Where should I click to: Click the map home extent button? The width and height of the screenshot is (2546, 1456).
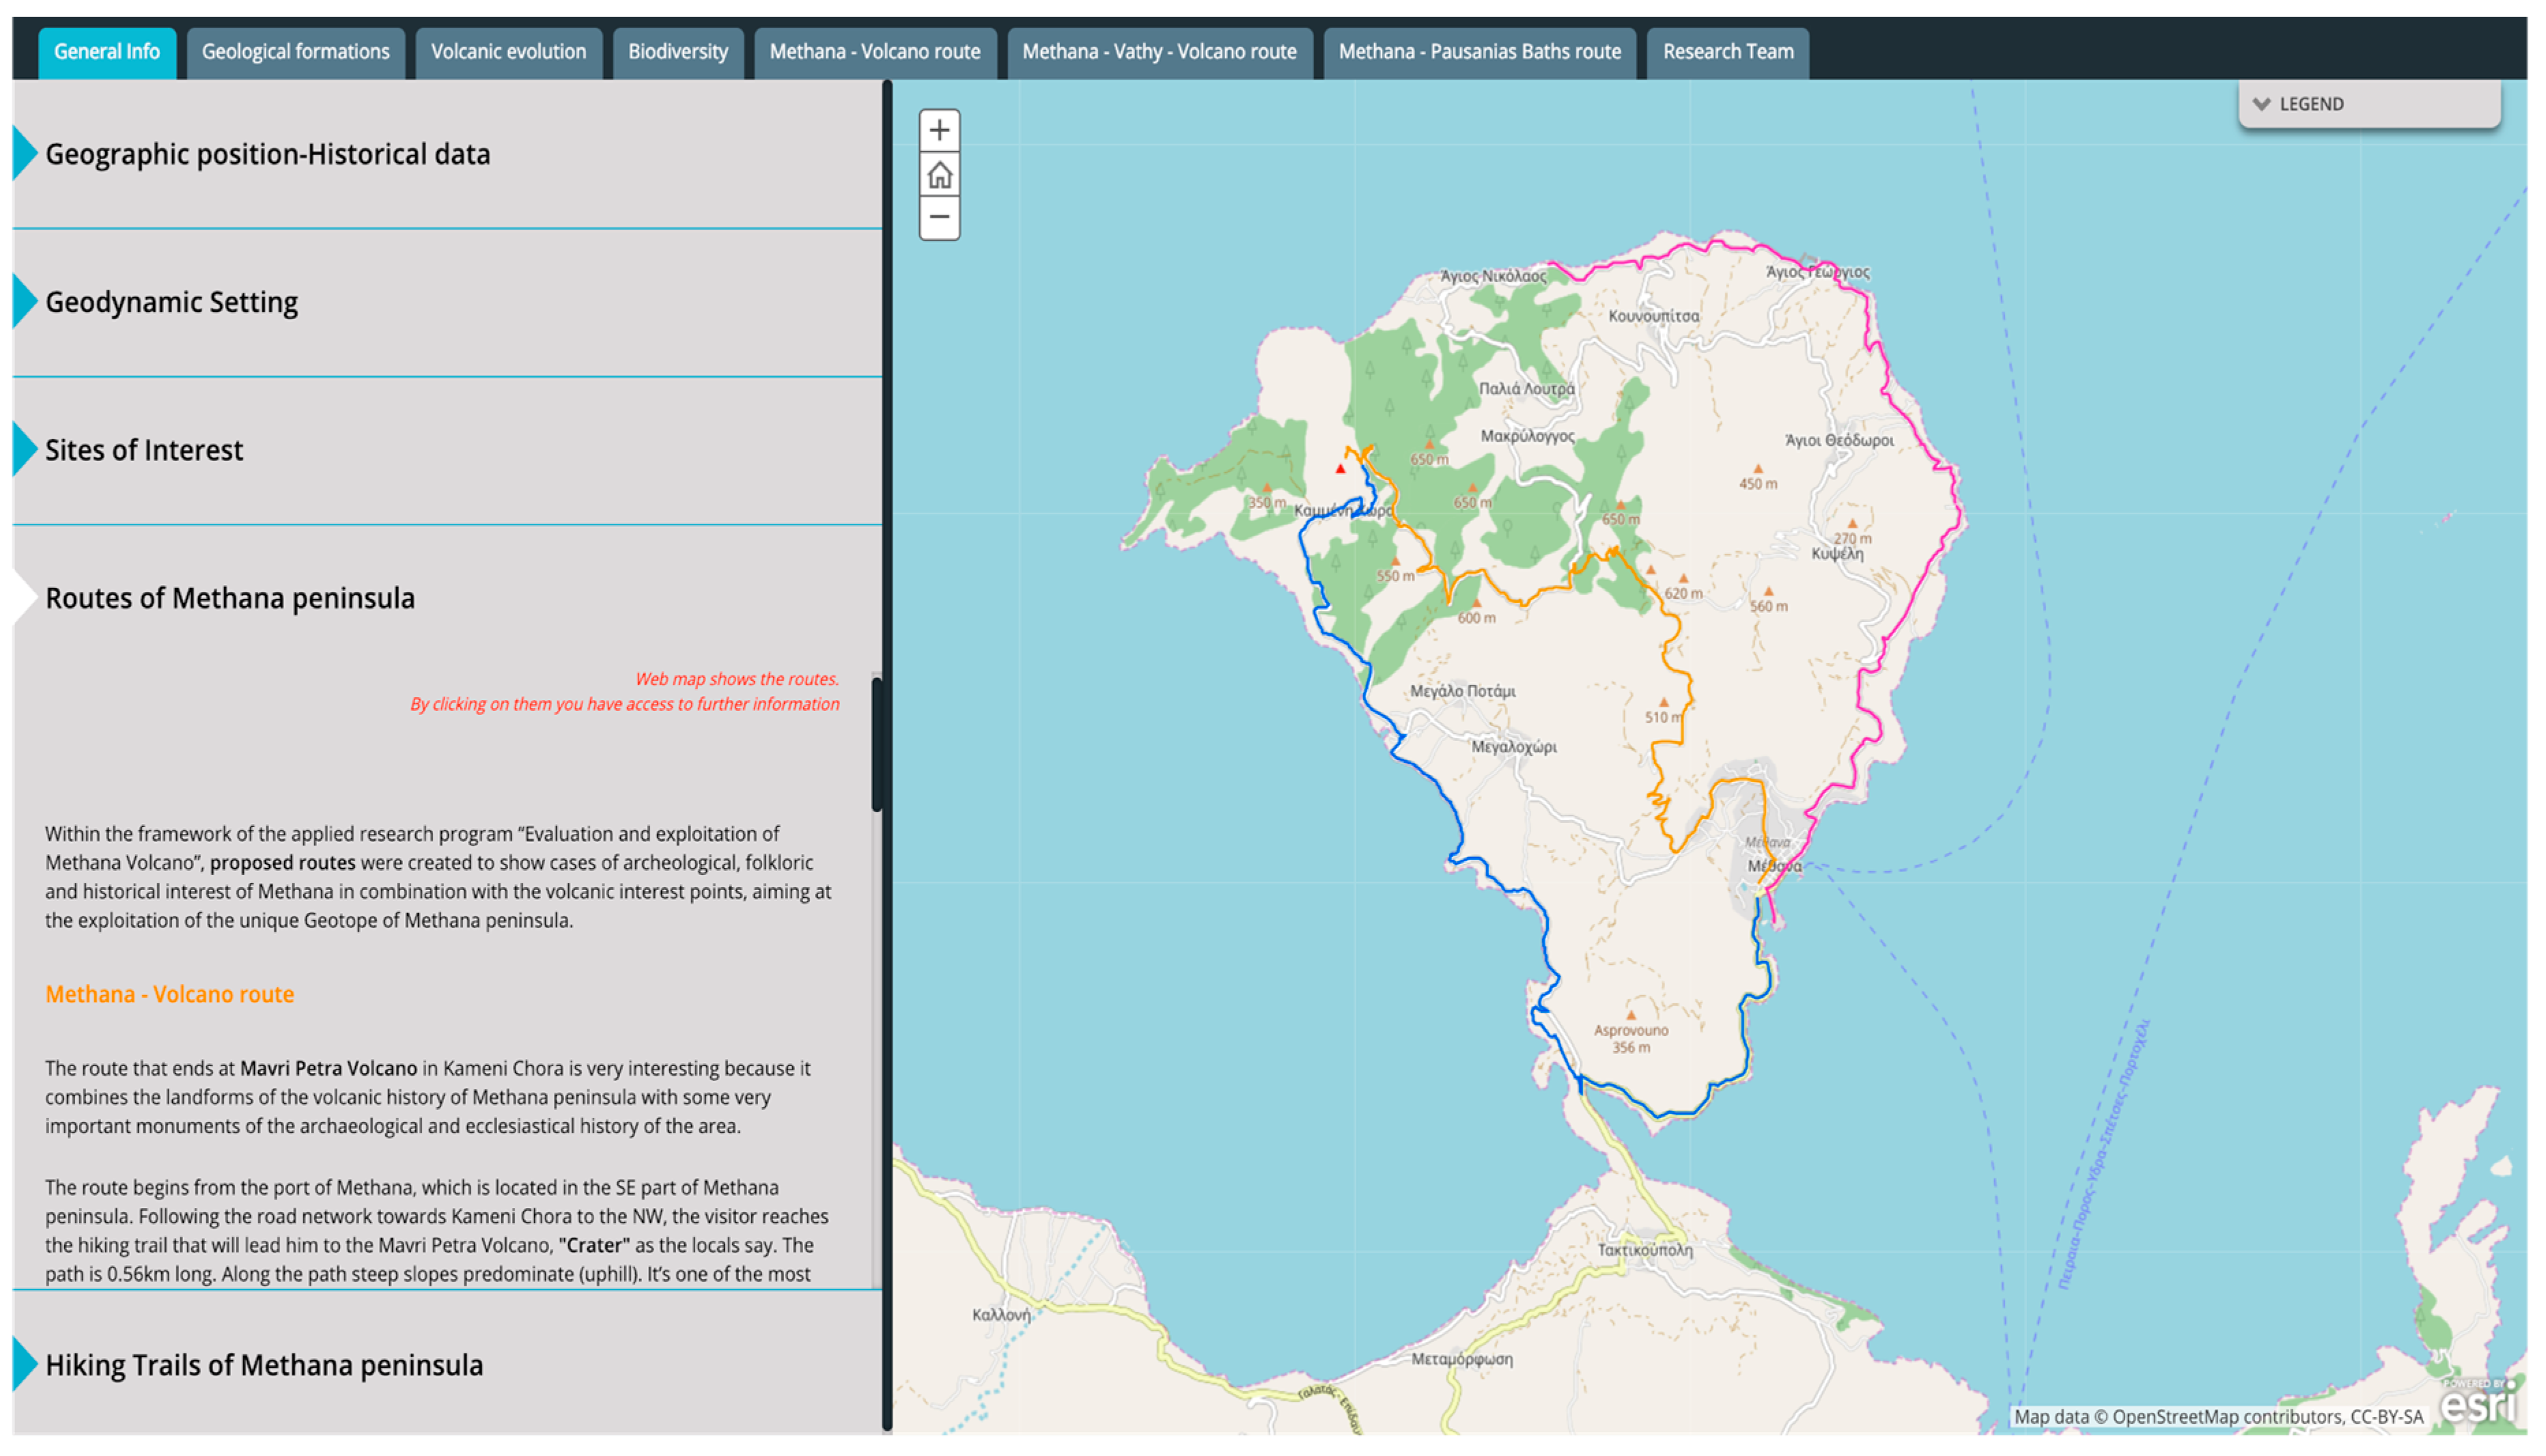coord(939,175)
